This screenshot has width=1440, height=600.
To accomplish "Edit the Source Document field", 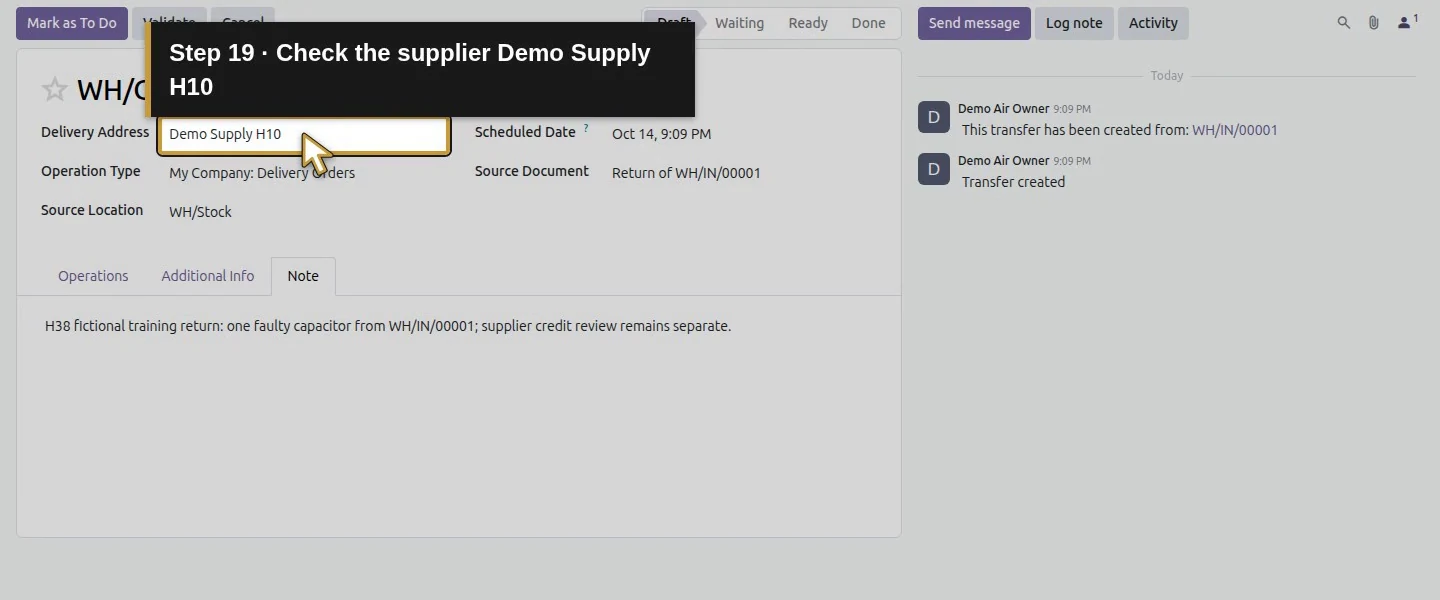I will pos(686,173).
